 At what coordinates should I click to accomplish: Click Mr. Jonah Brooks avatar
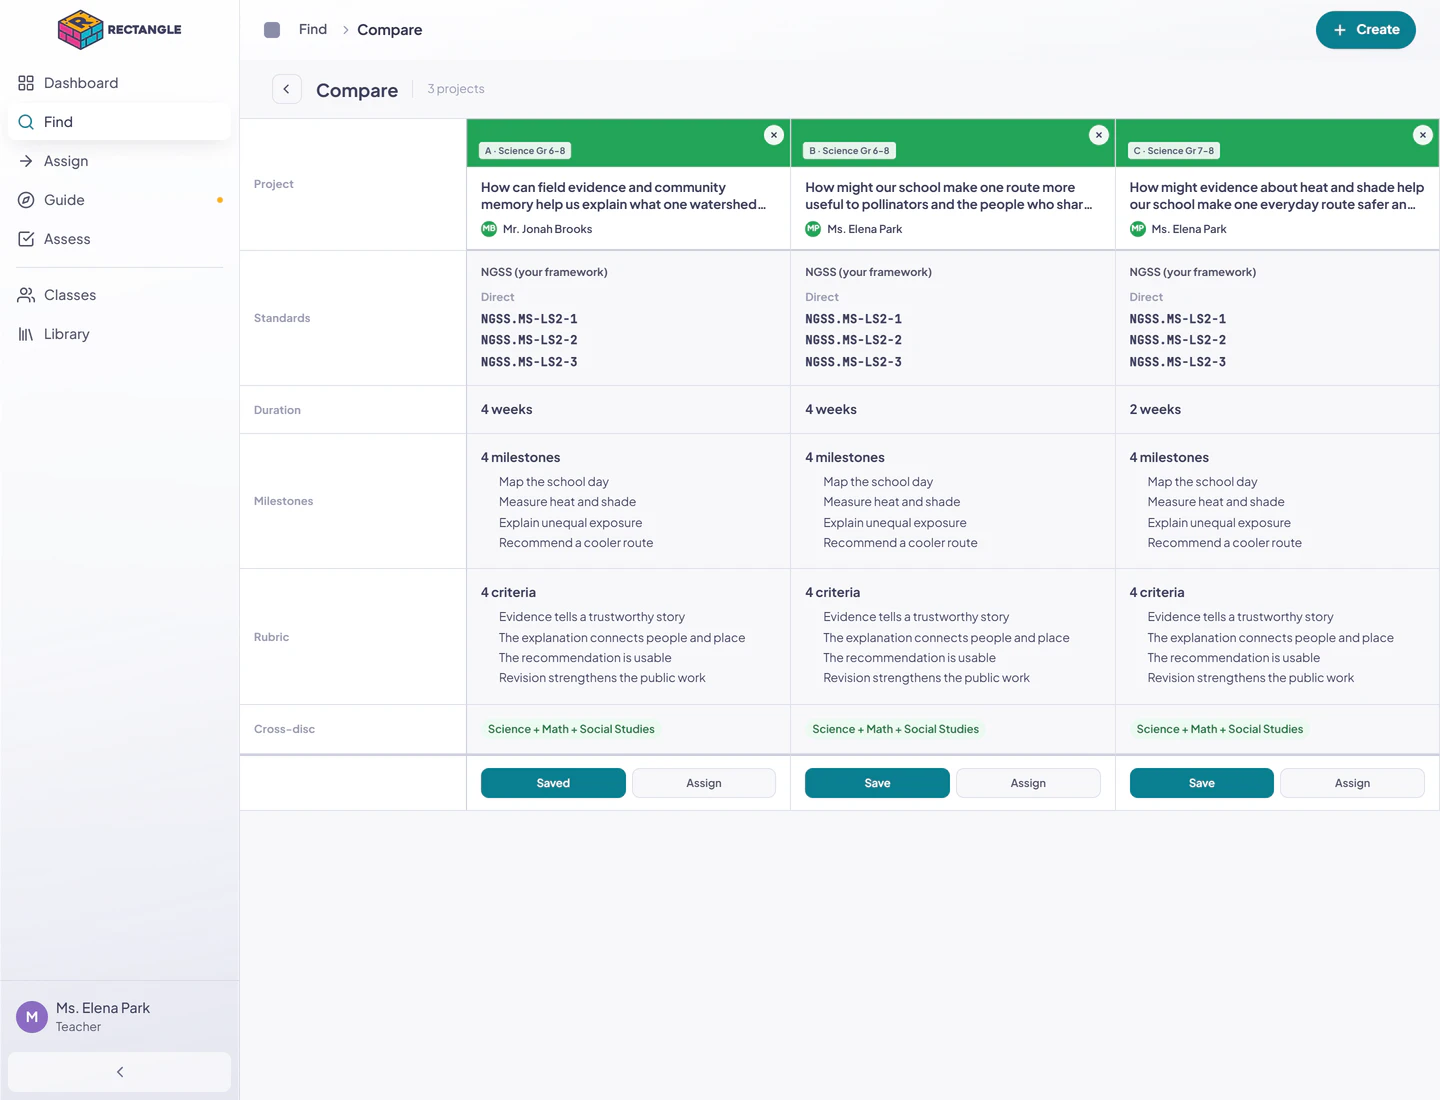pyautogui.click(x=489, y=229)
